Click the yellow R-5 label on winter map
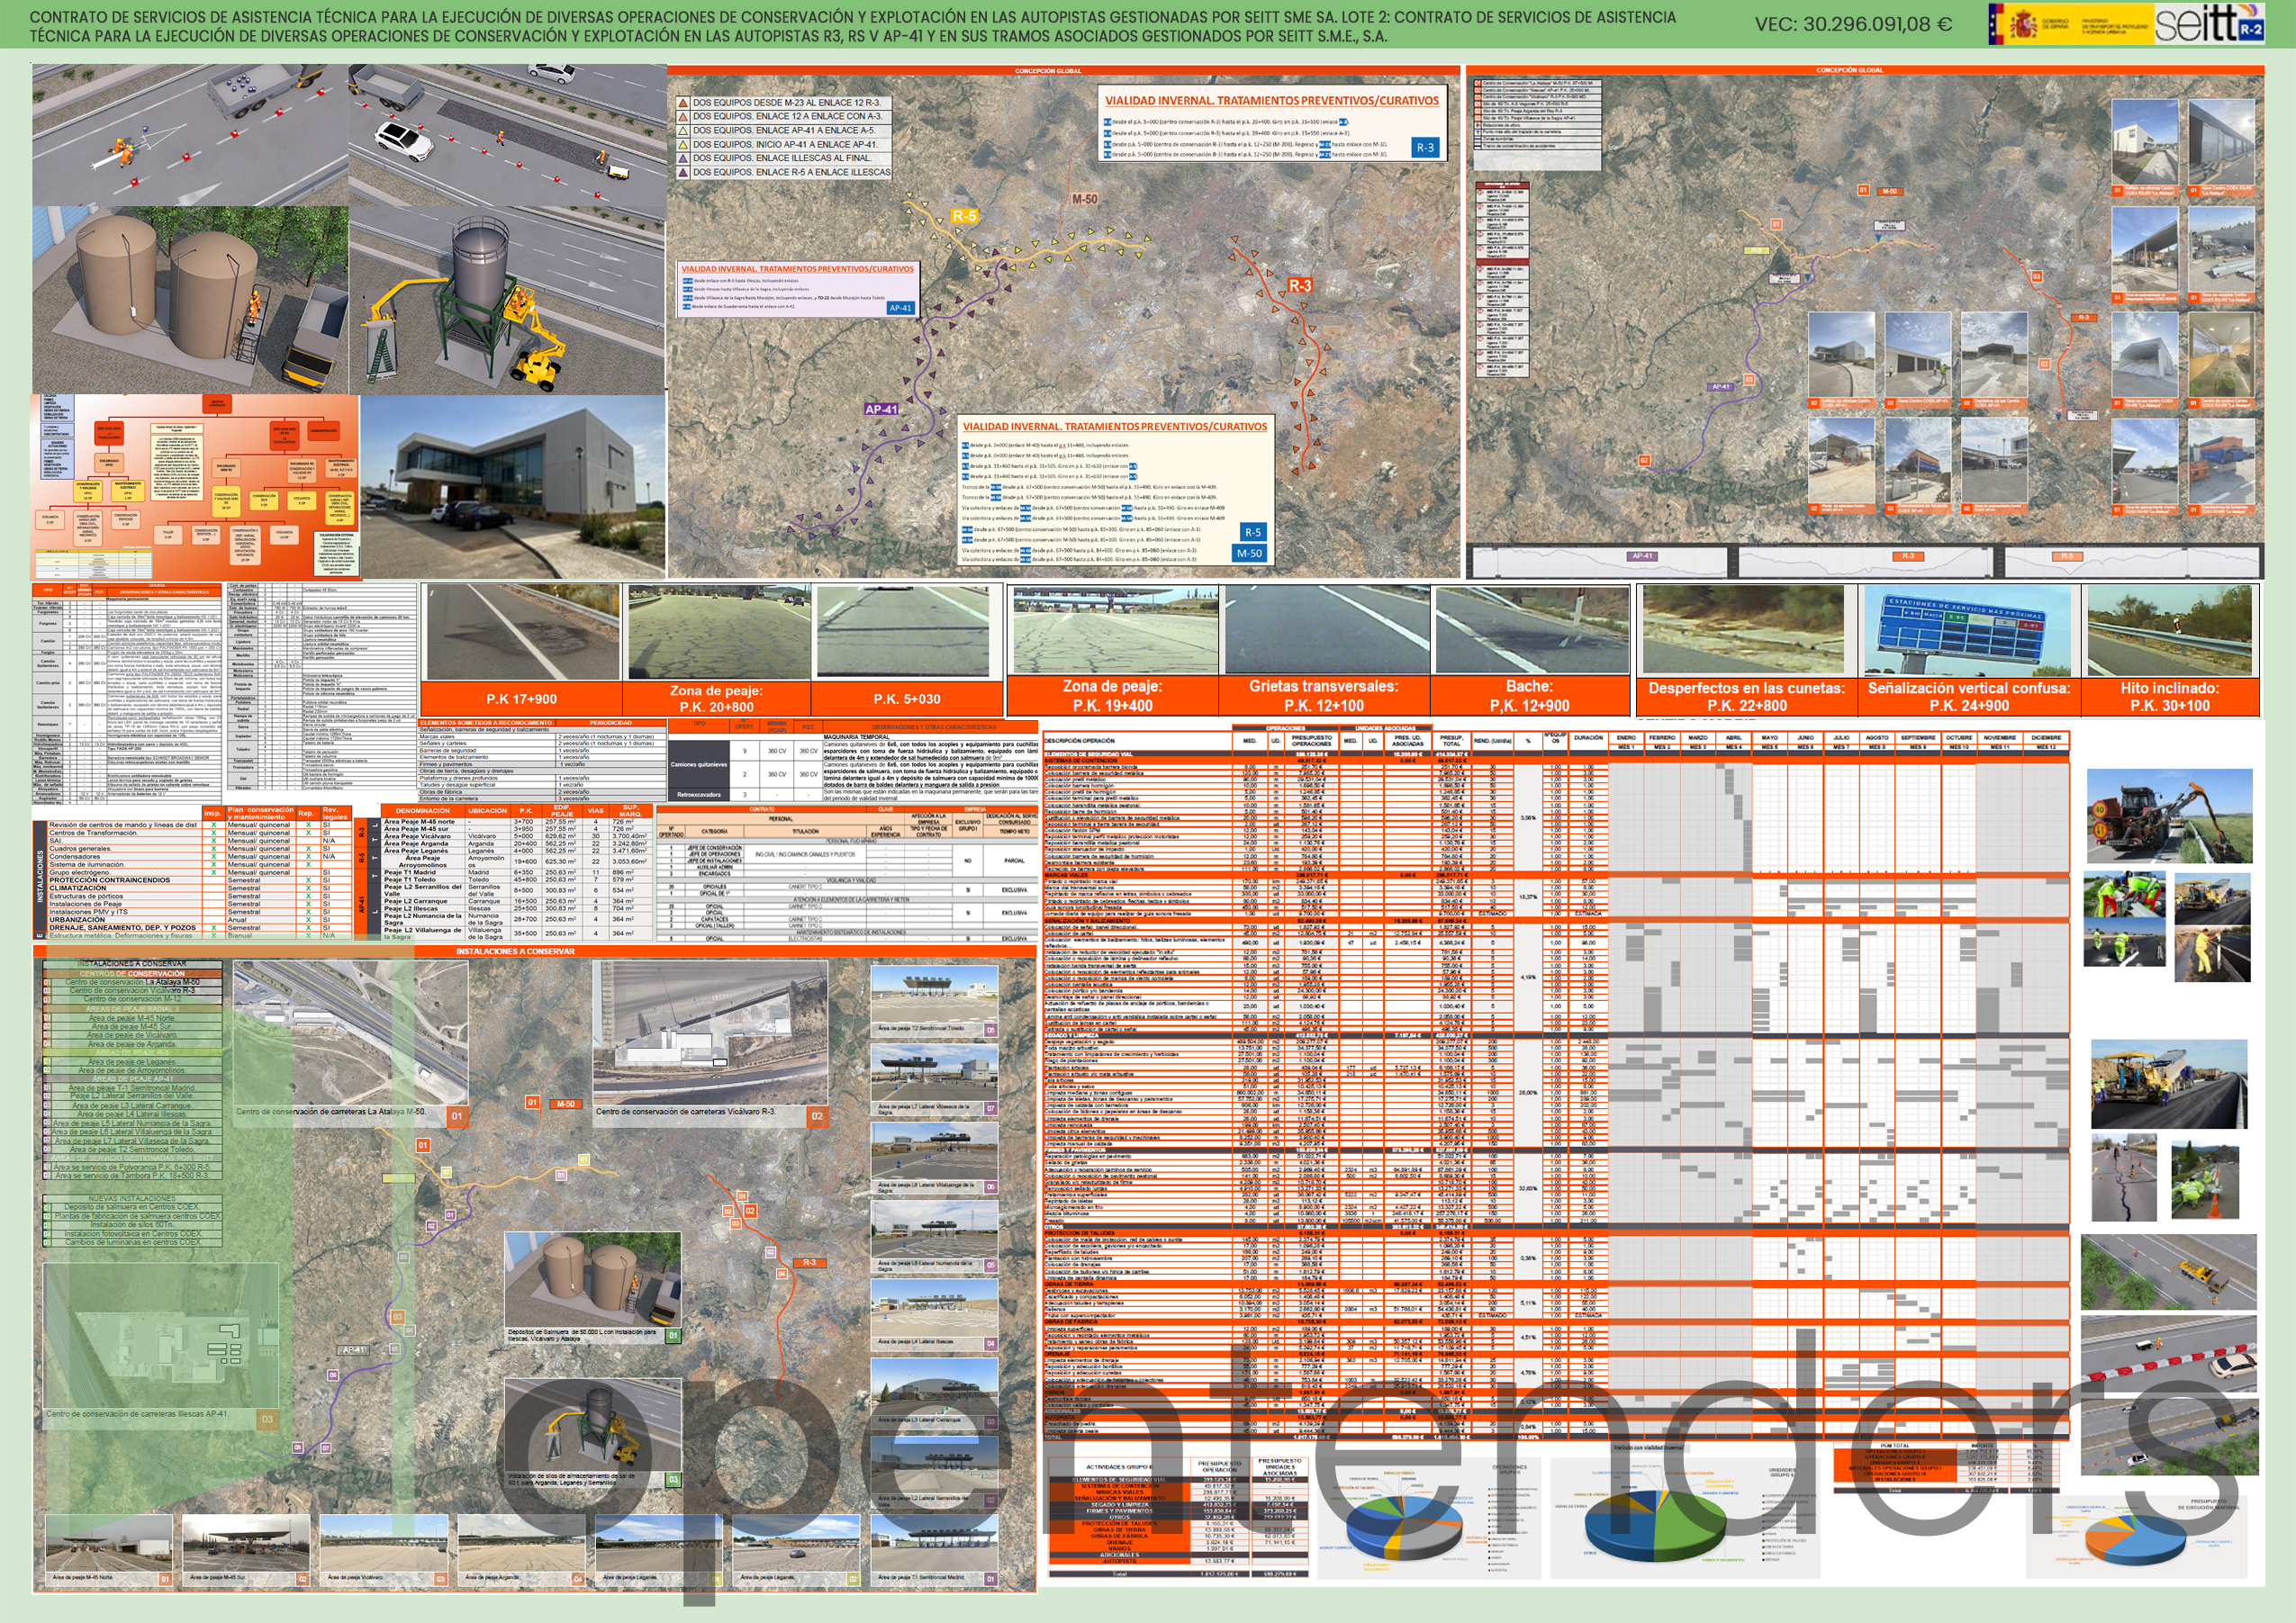The height and width of the screenshot is (1623, 2296). point(963,216)
